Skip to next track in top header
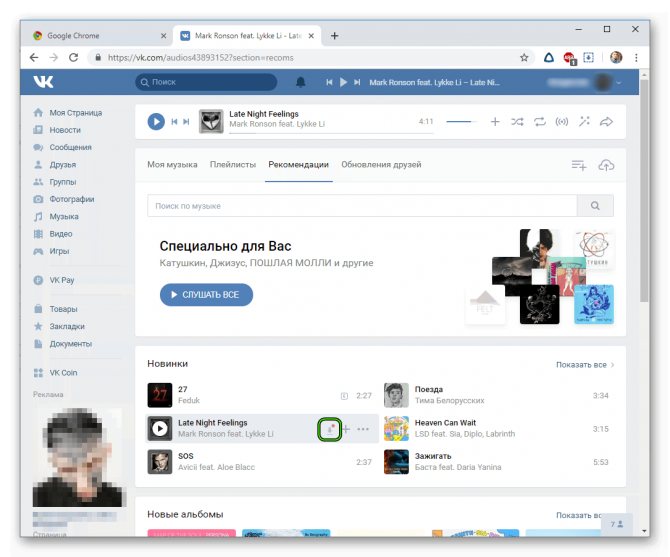Image resolution: width=670 pixels, height=557 pixels. [x=357, y=82]
